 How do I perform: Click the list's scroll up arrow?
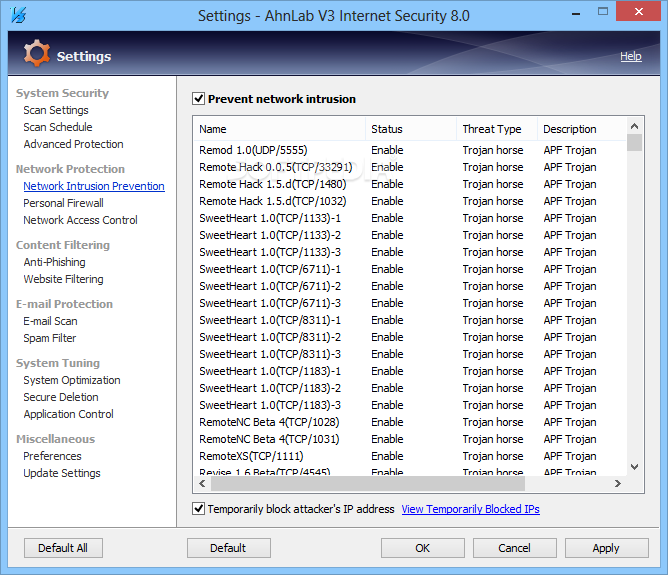tap(634, 126)
